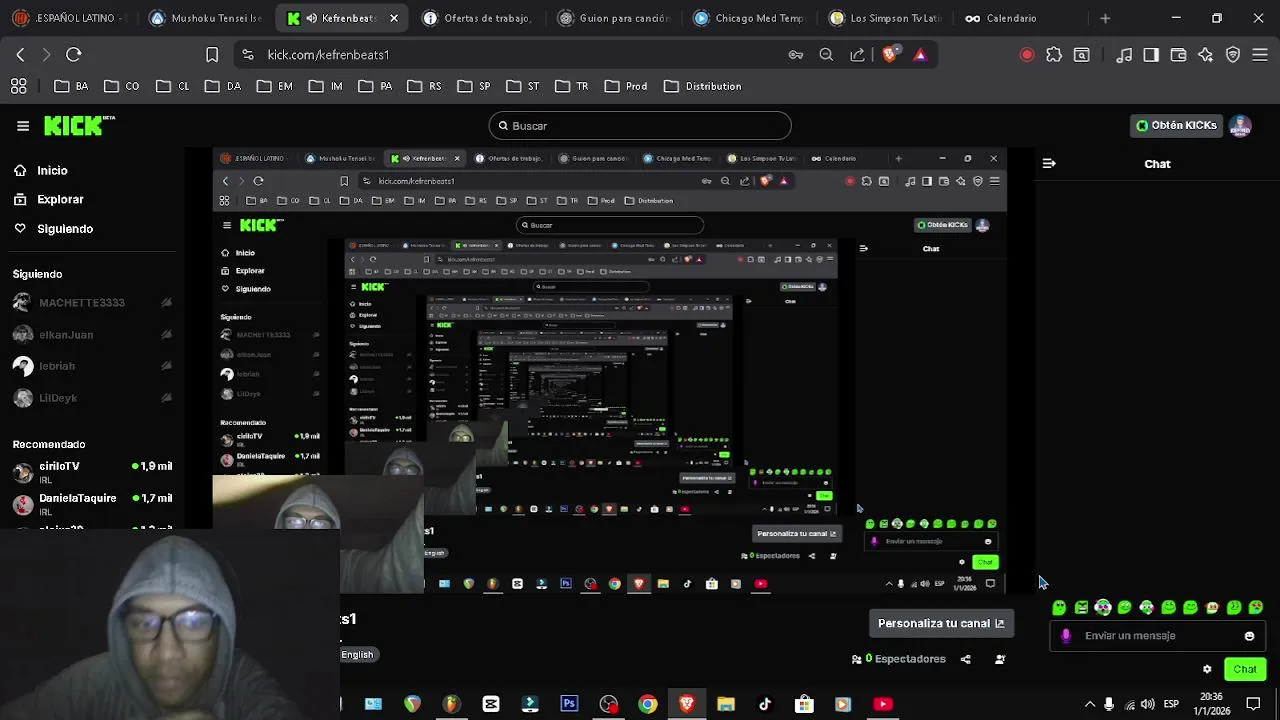Click the Obtén KICKs button
This screenshot has width=1280, height=720.
pyautogui.click(x=1176, y=126)
